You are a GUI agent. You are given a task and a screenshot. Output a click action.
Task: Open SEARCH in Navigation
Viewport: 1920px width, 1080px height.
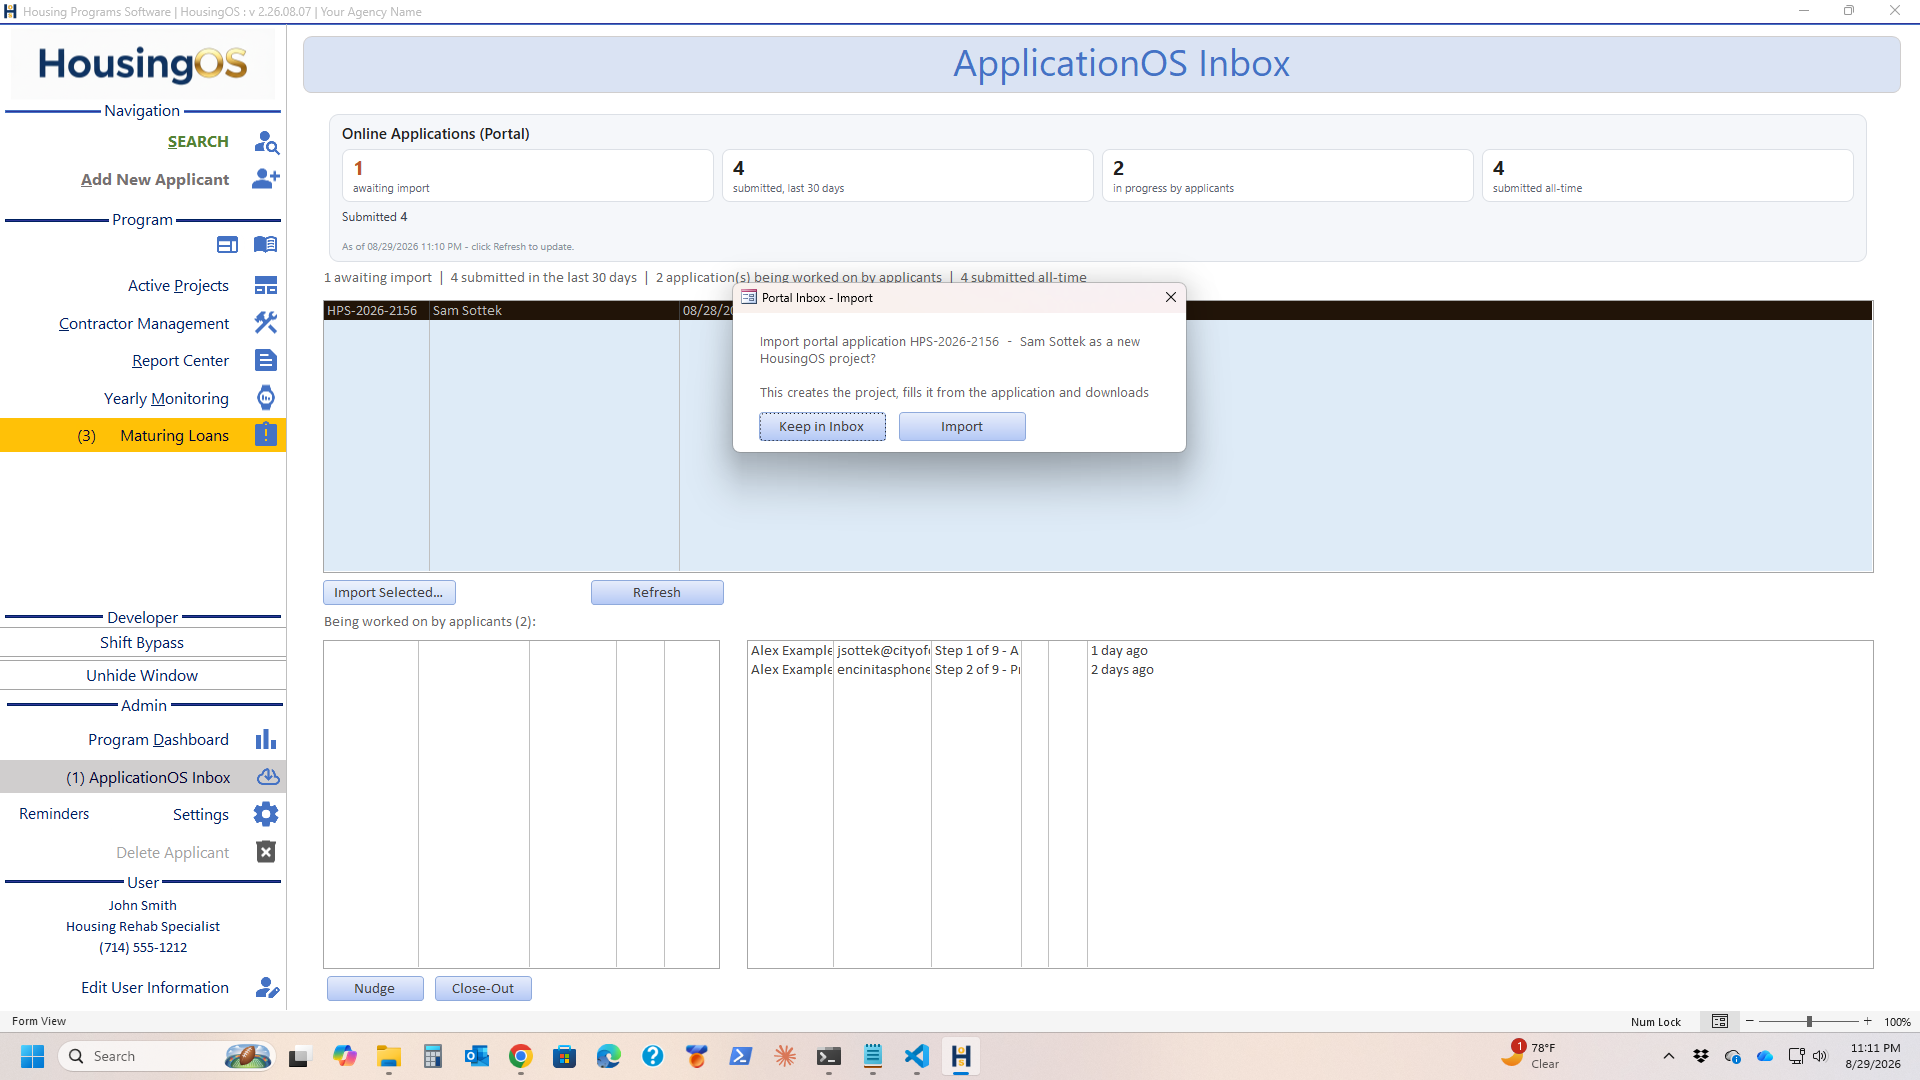(198, 142)
